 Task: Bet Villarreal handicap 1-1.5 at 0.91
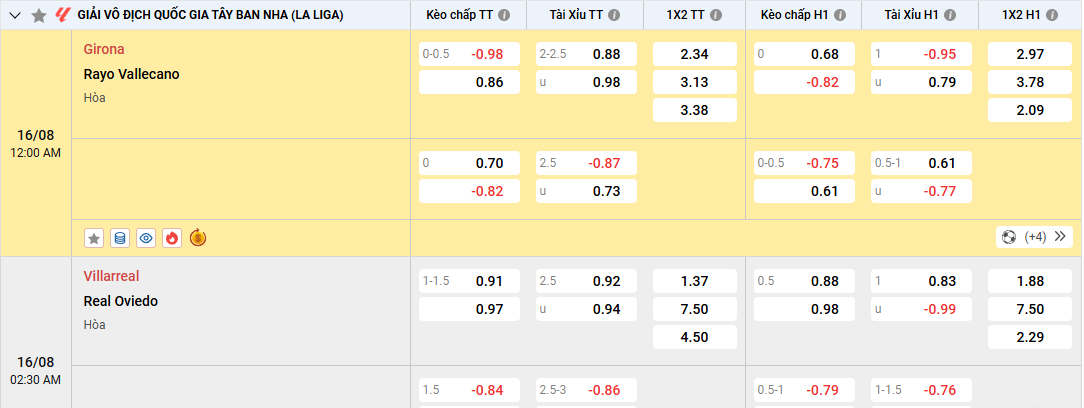coord(469,281)
